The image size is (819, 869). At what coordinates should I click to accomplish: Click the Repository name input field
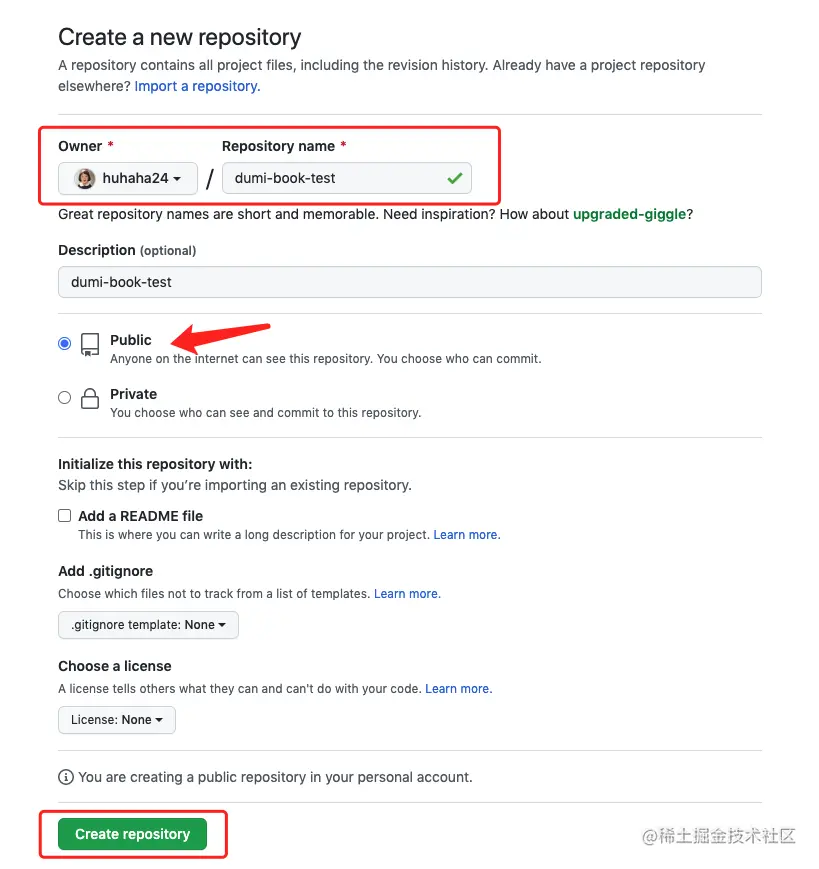tap(347, 178)
